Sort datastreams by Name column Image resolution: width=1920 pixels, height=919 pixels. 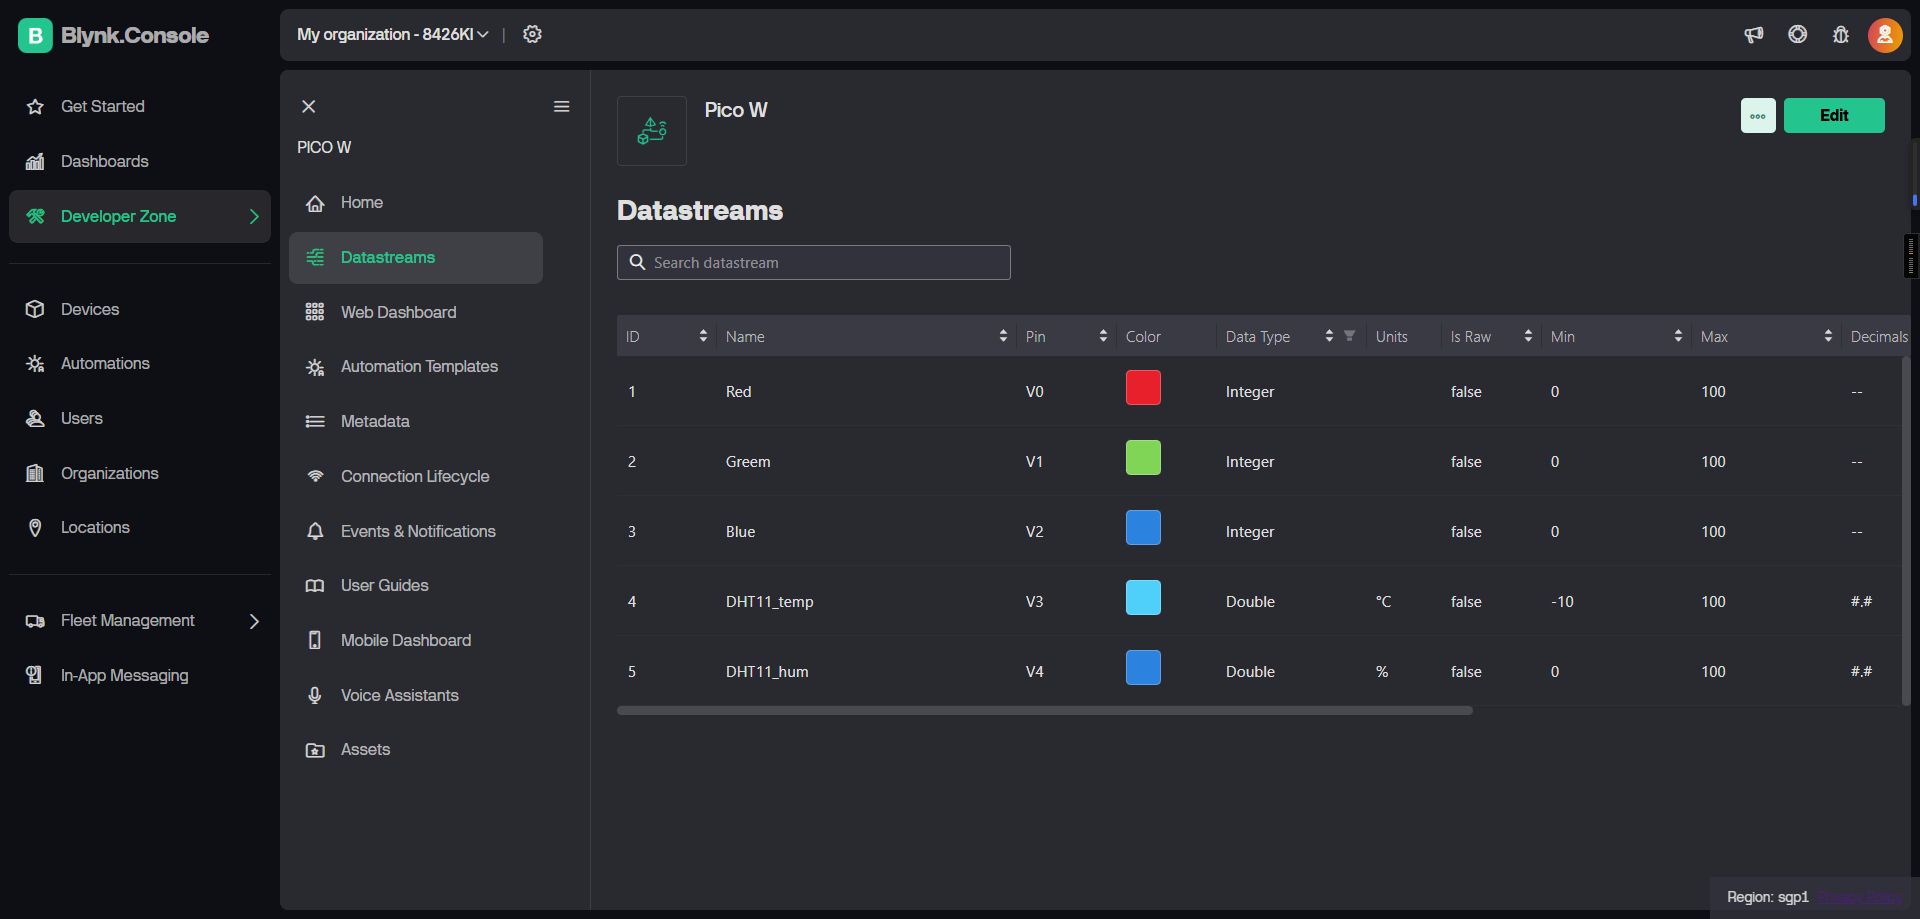[1003, 336]
